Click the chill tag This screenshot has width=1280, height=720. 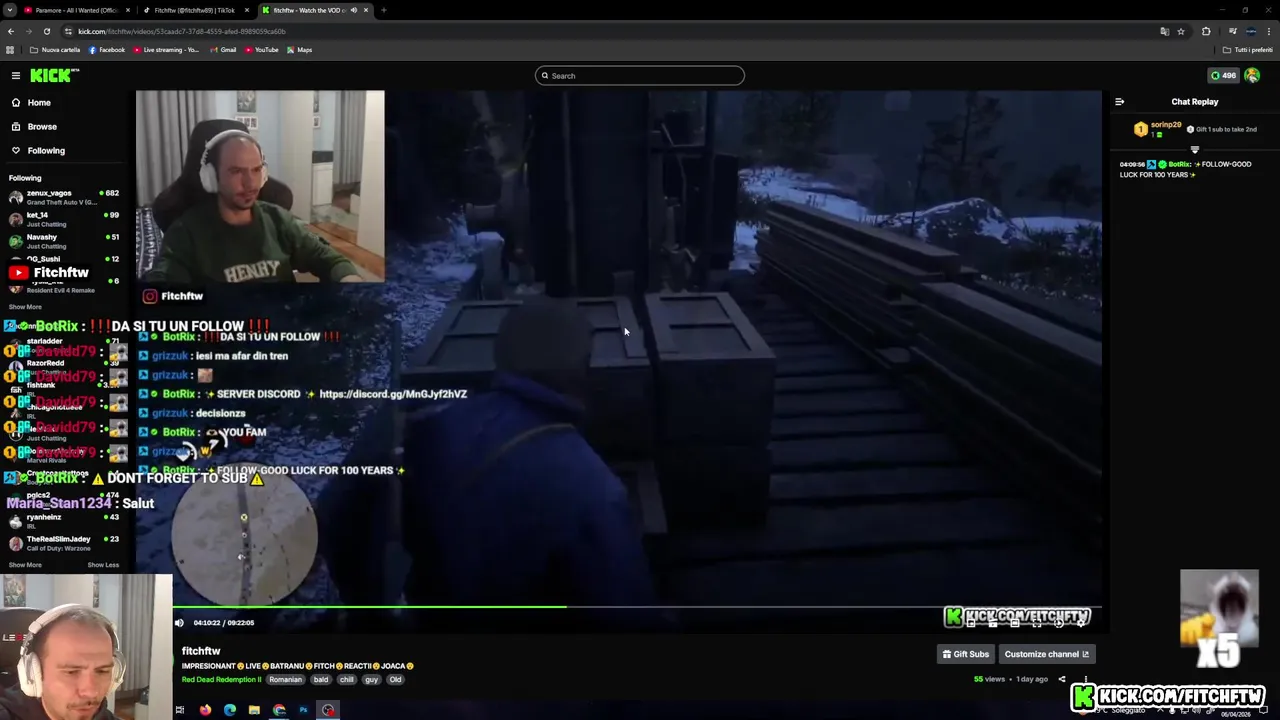click(346, 680)
